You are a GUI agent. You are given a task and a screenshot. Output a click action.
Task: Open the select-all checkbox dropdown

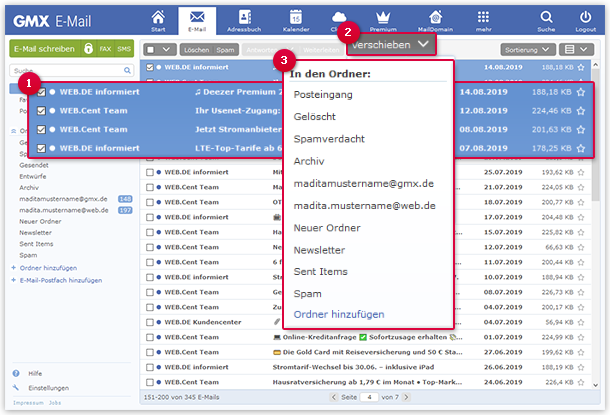pyautogui.click(x=160, y=49)
